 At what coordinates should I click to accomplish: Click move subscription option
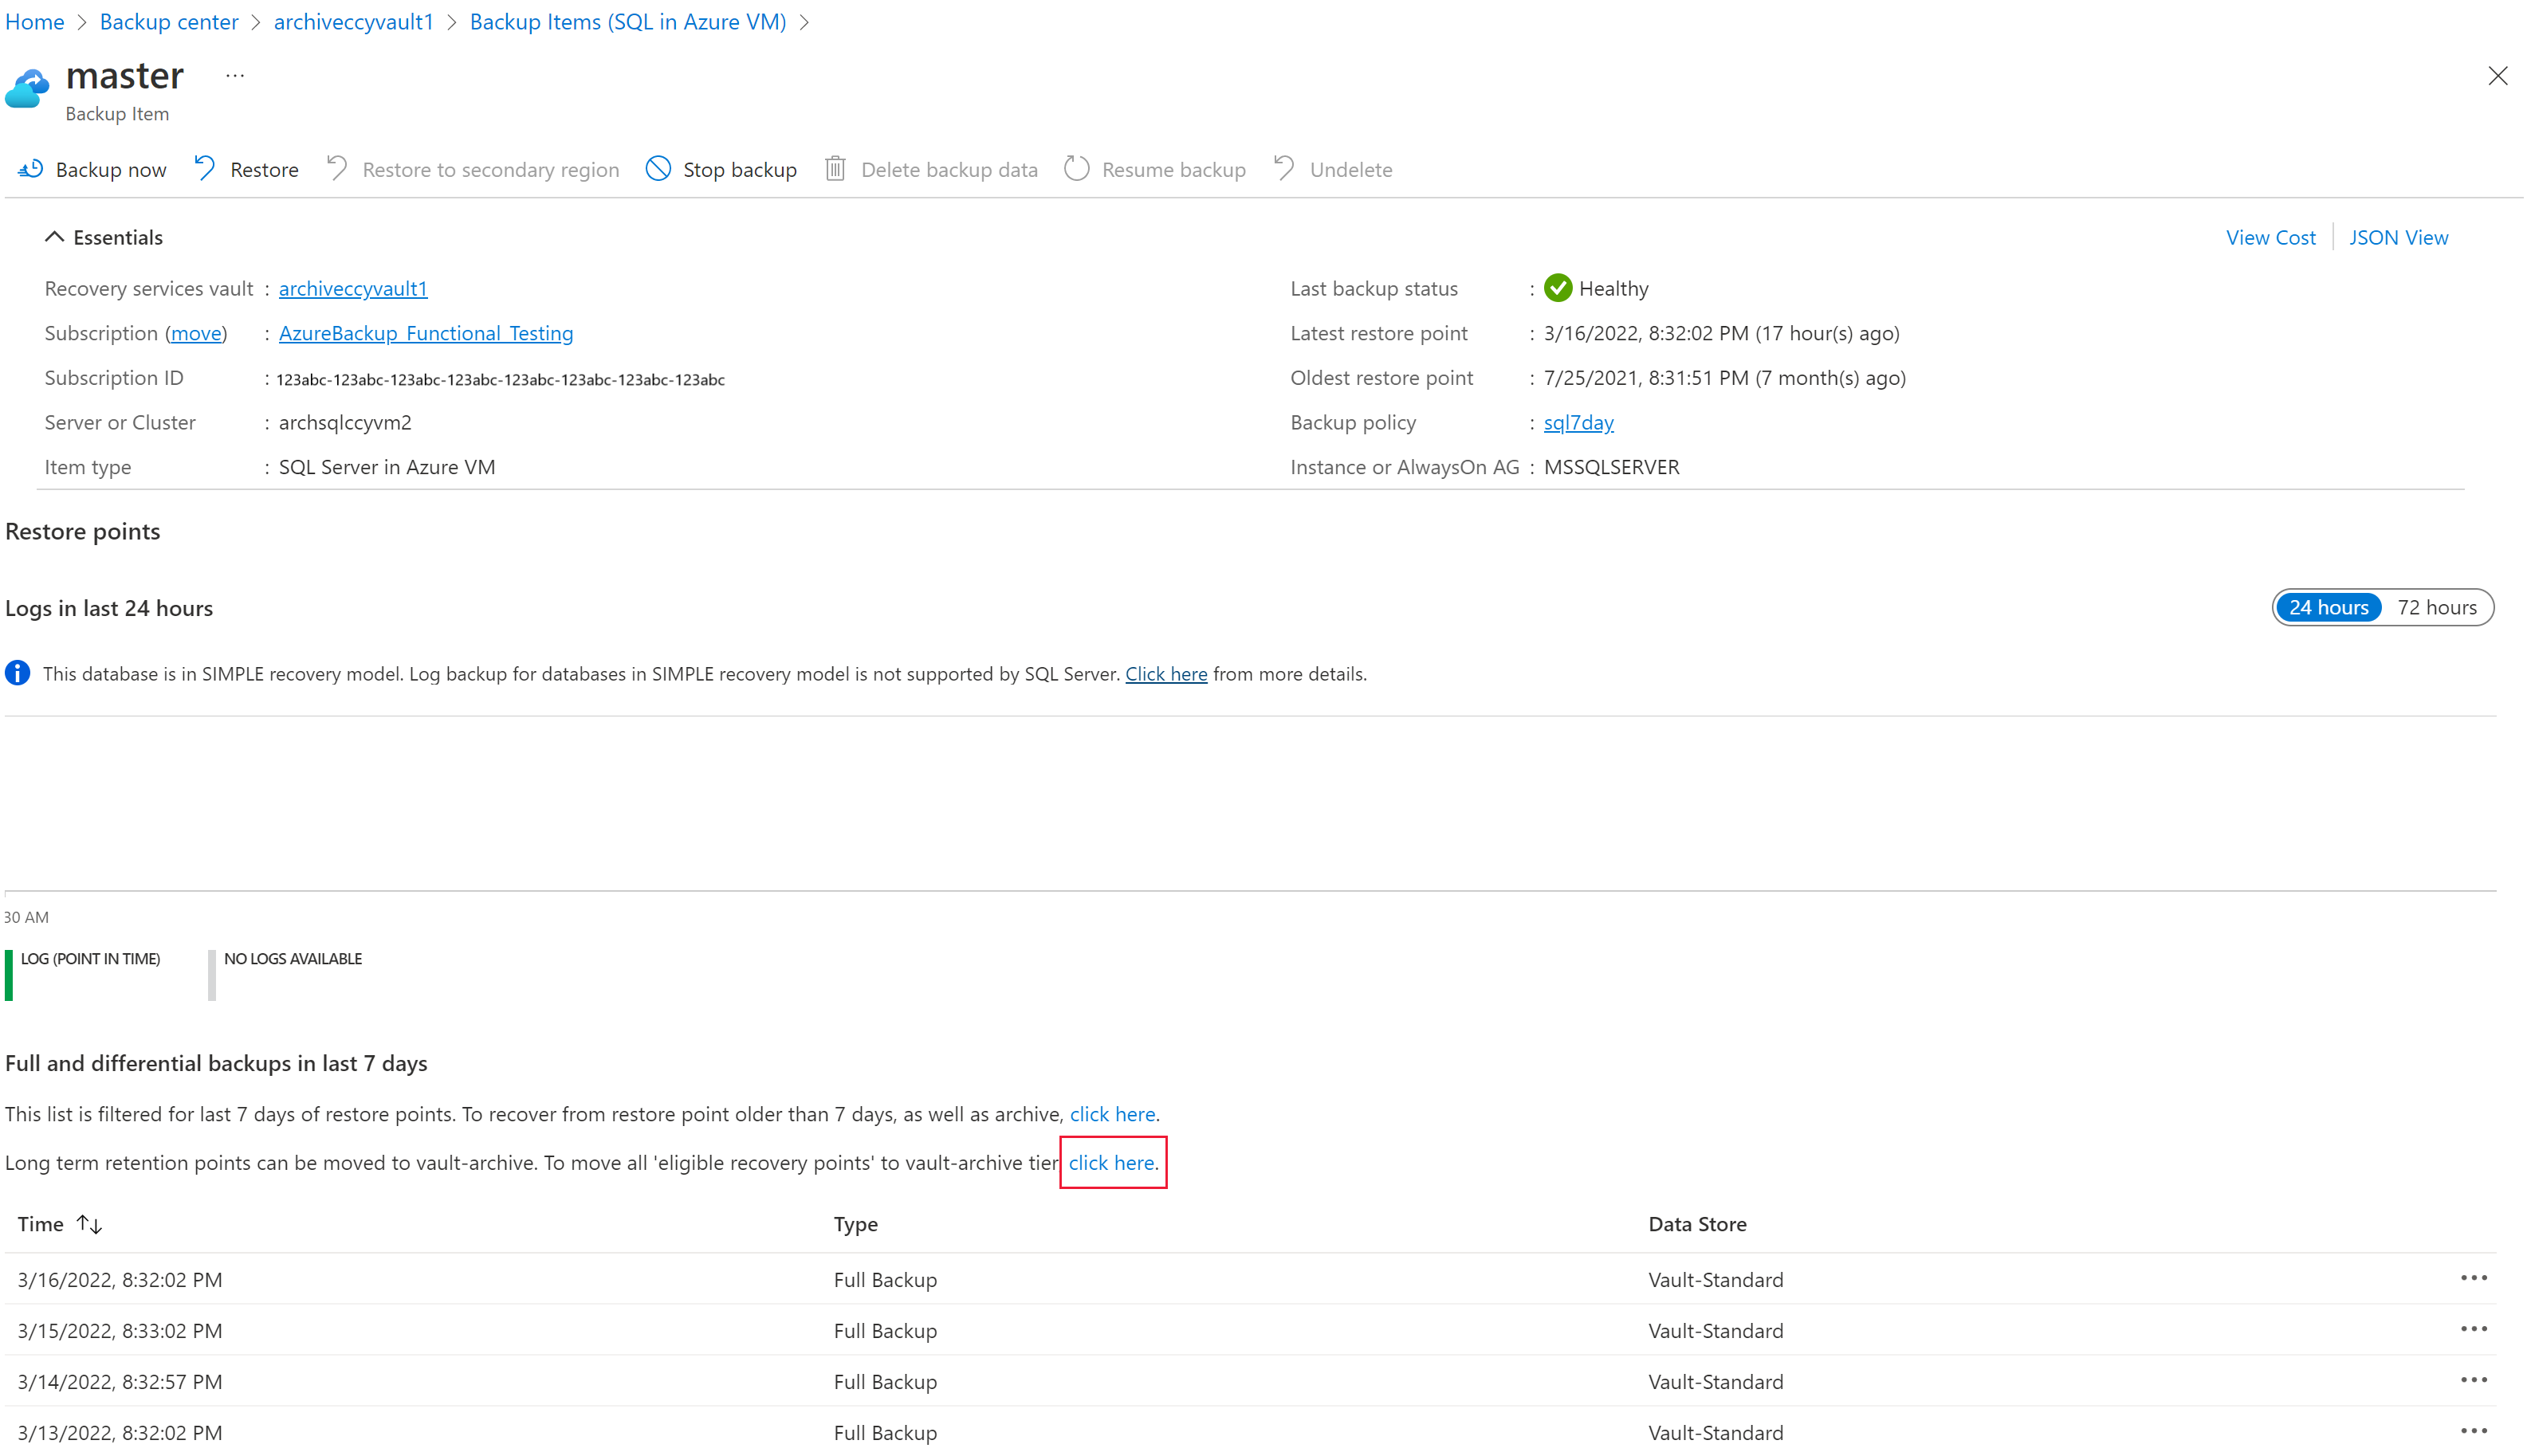pos(195,333)
